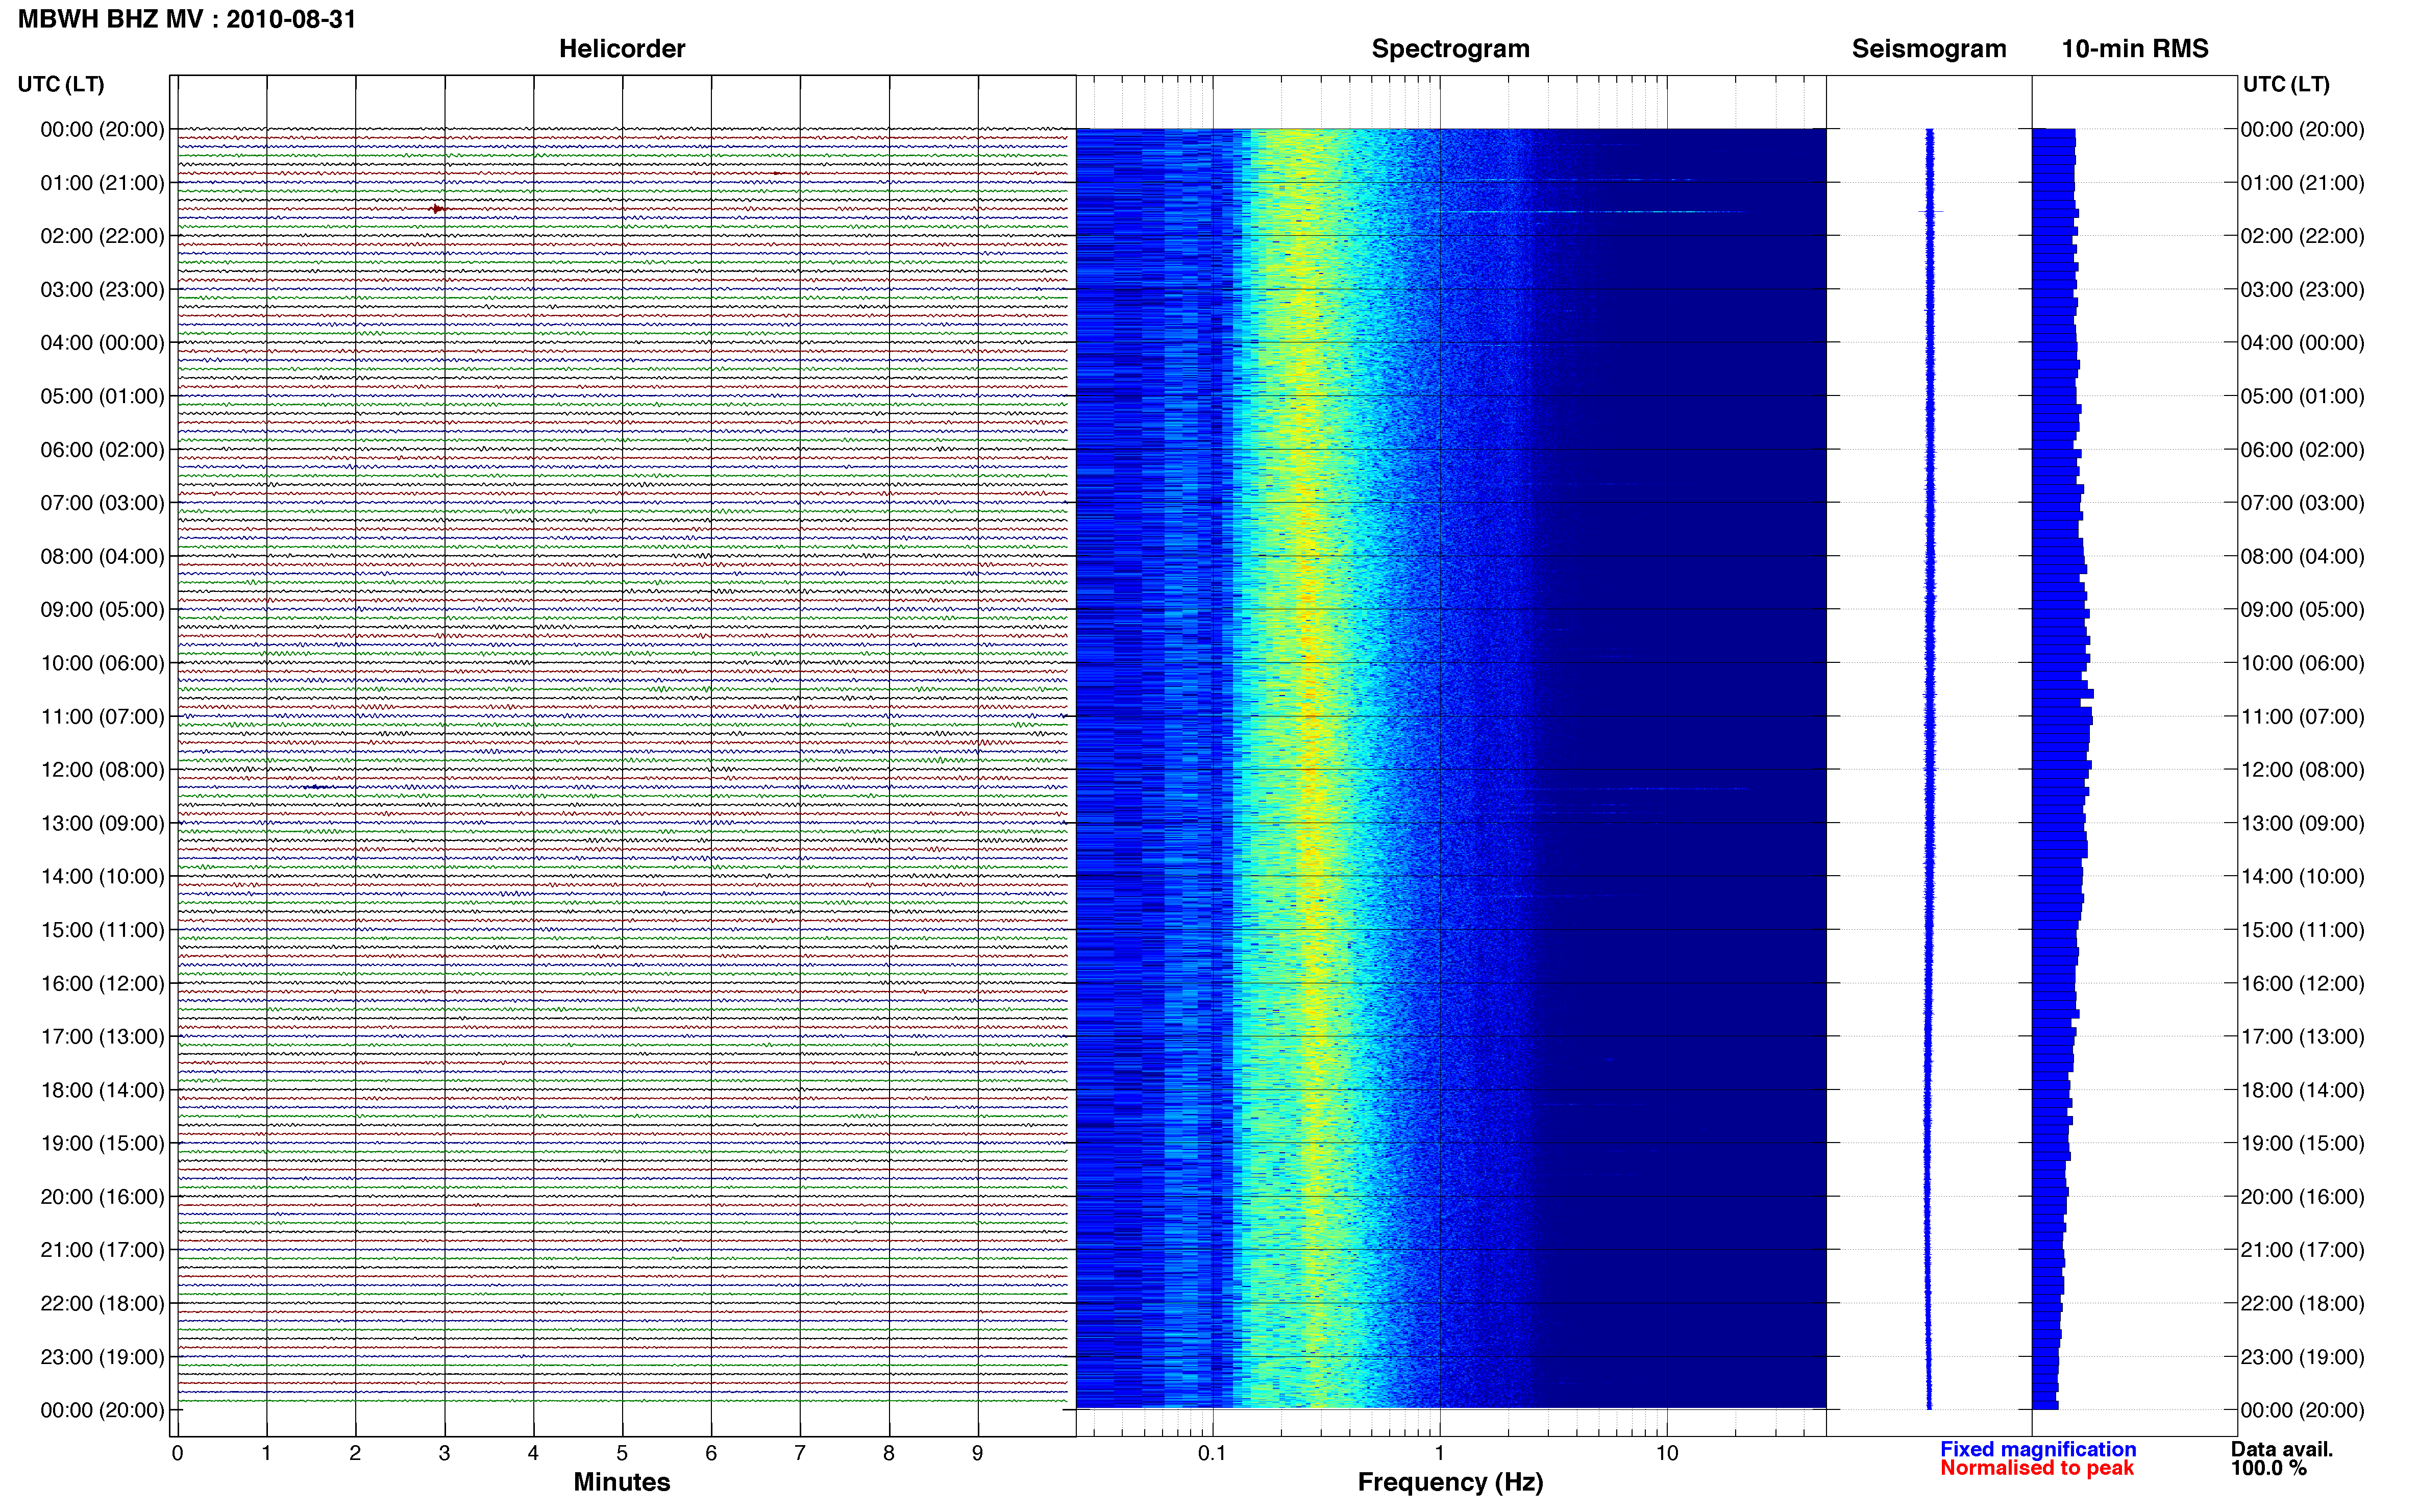Screen dimensions: 2419x1512
Task: Click the "6" tick on the Minutes axis
Action: [711, 1453]
